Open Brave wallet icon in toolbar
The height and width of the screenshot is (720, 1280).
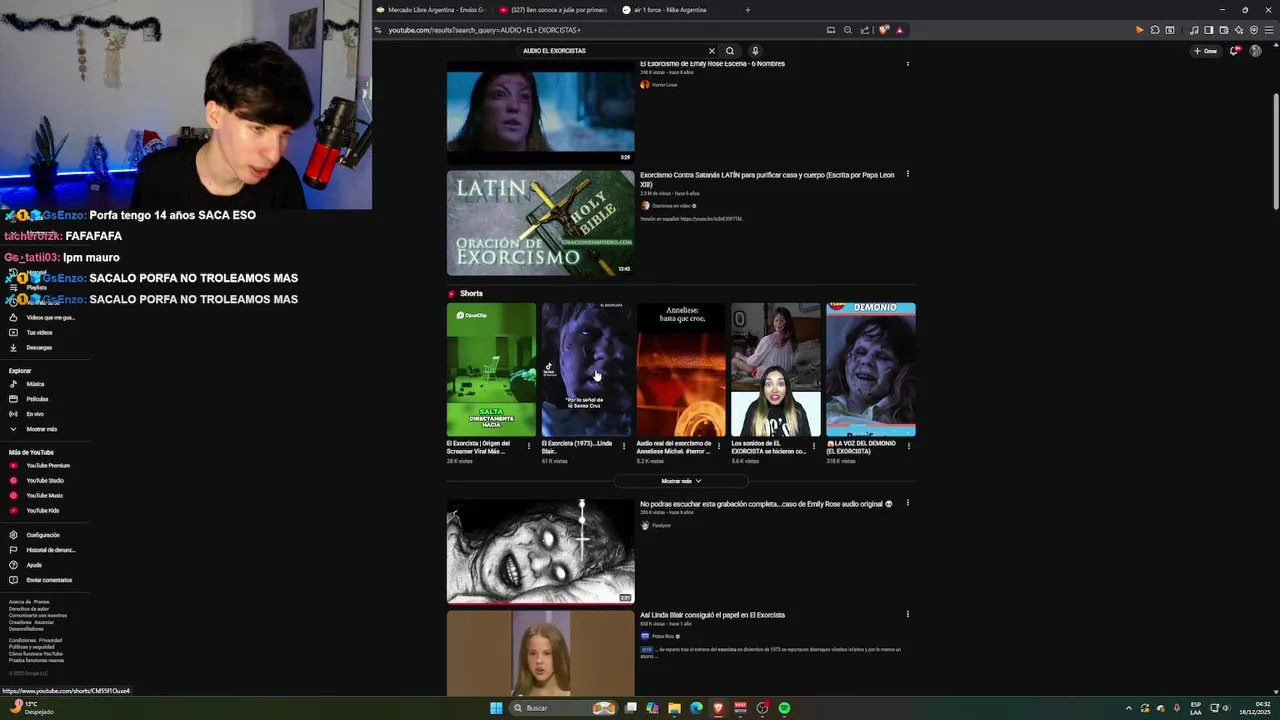(x=1223, y=30)
